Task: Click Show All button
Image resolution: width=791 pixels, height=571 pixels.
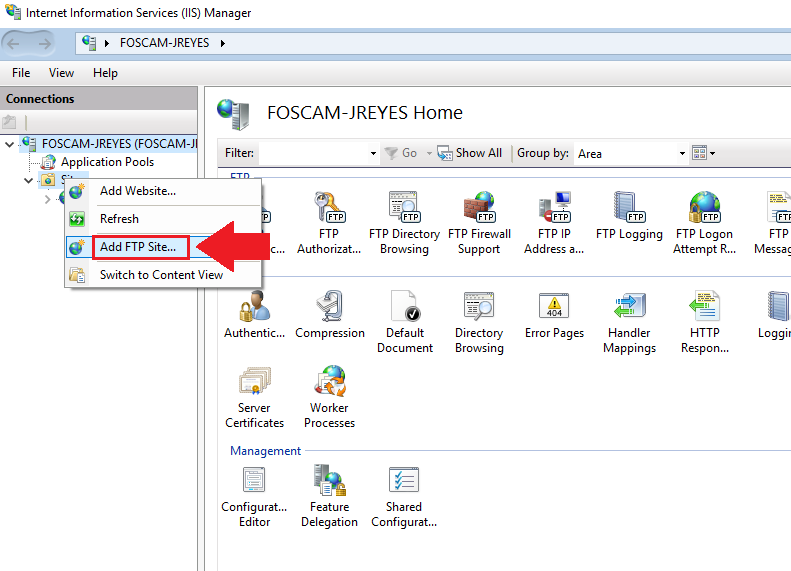Action: (470, 153)
